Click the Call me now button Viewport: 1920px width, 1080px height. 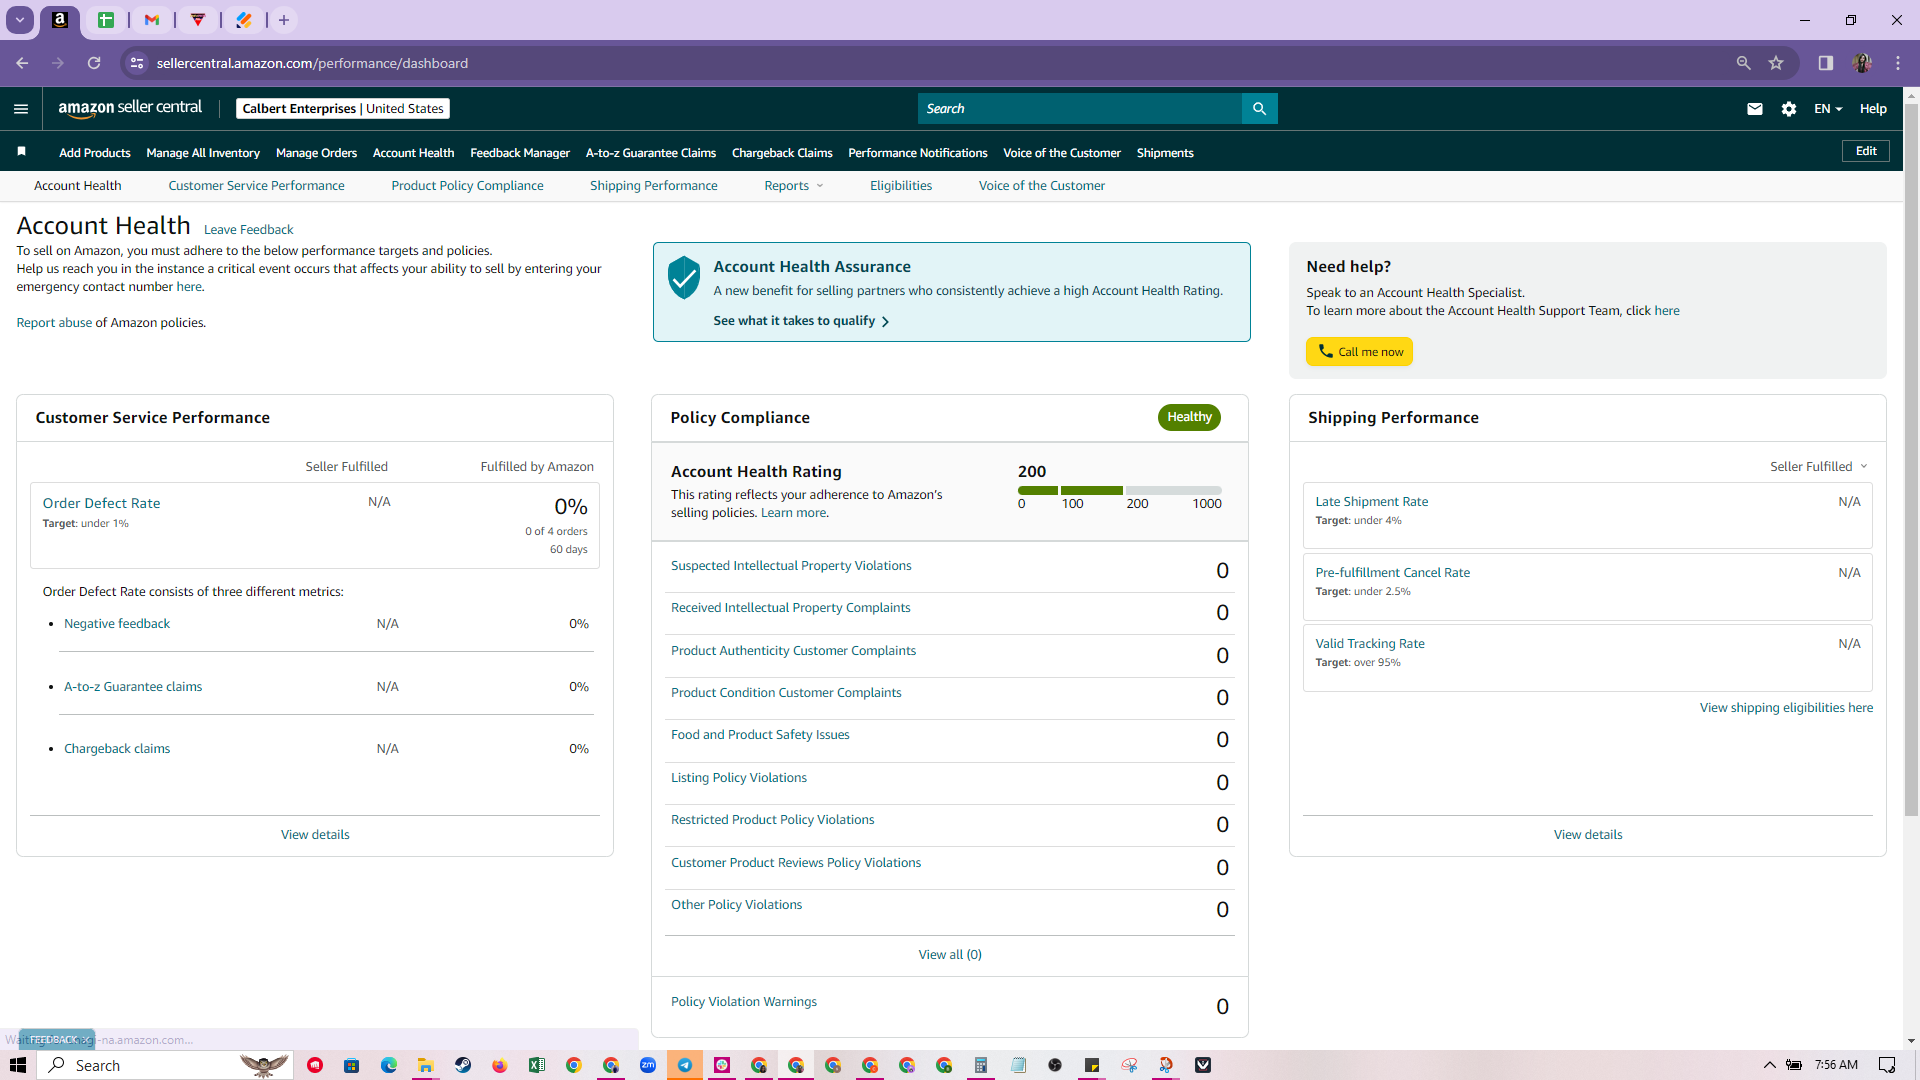[x=1360, y=352]
